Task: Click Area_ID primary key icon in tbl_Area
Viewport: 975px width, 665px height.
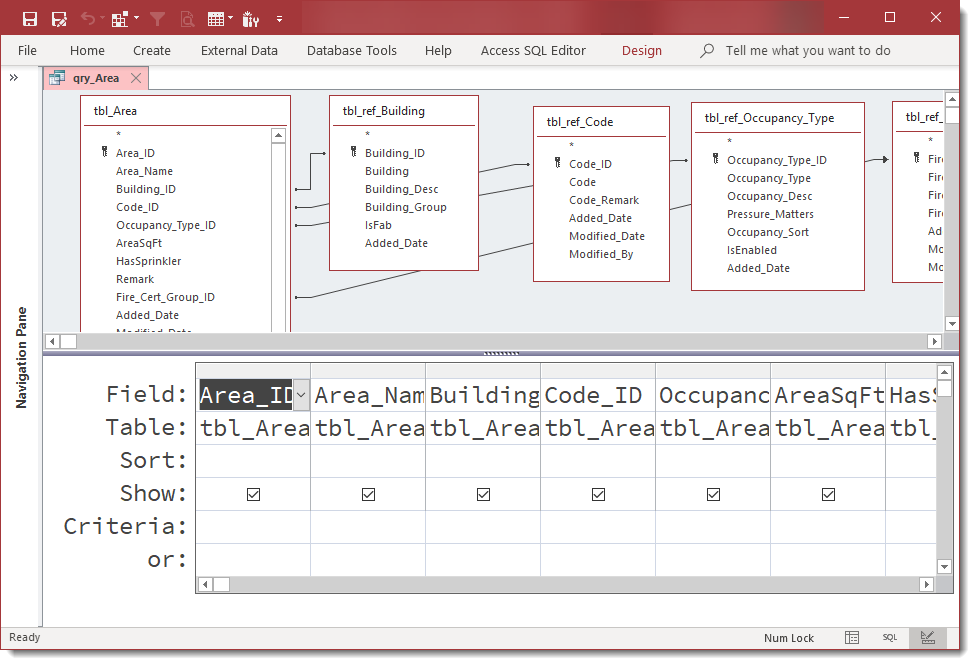Action: (x=104, y=152)
